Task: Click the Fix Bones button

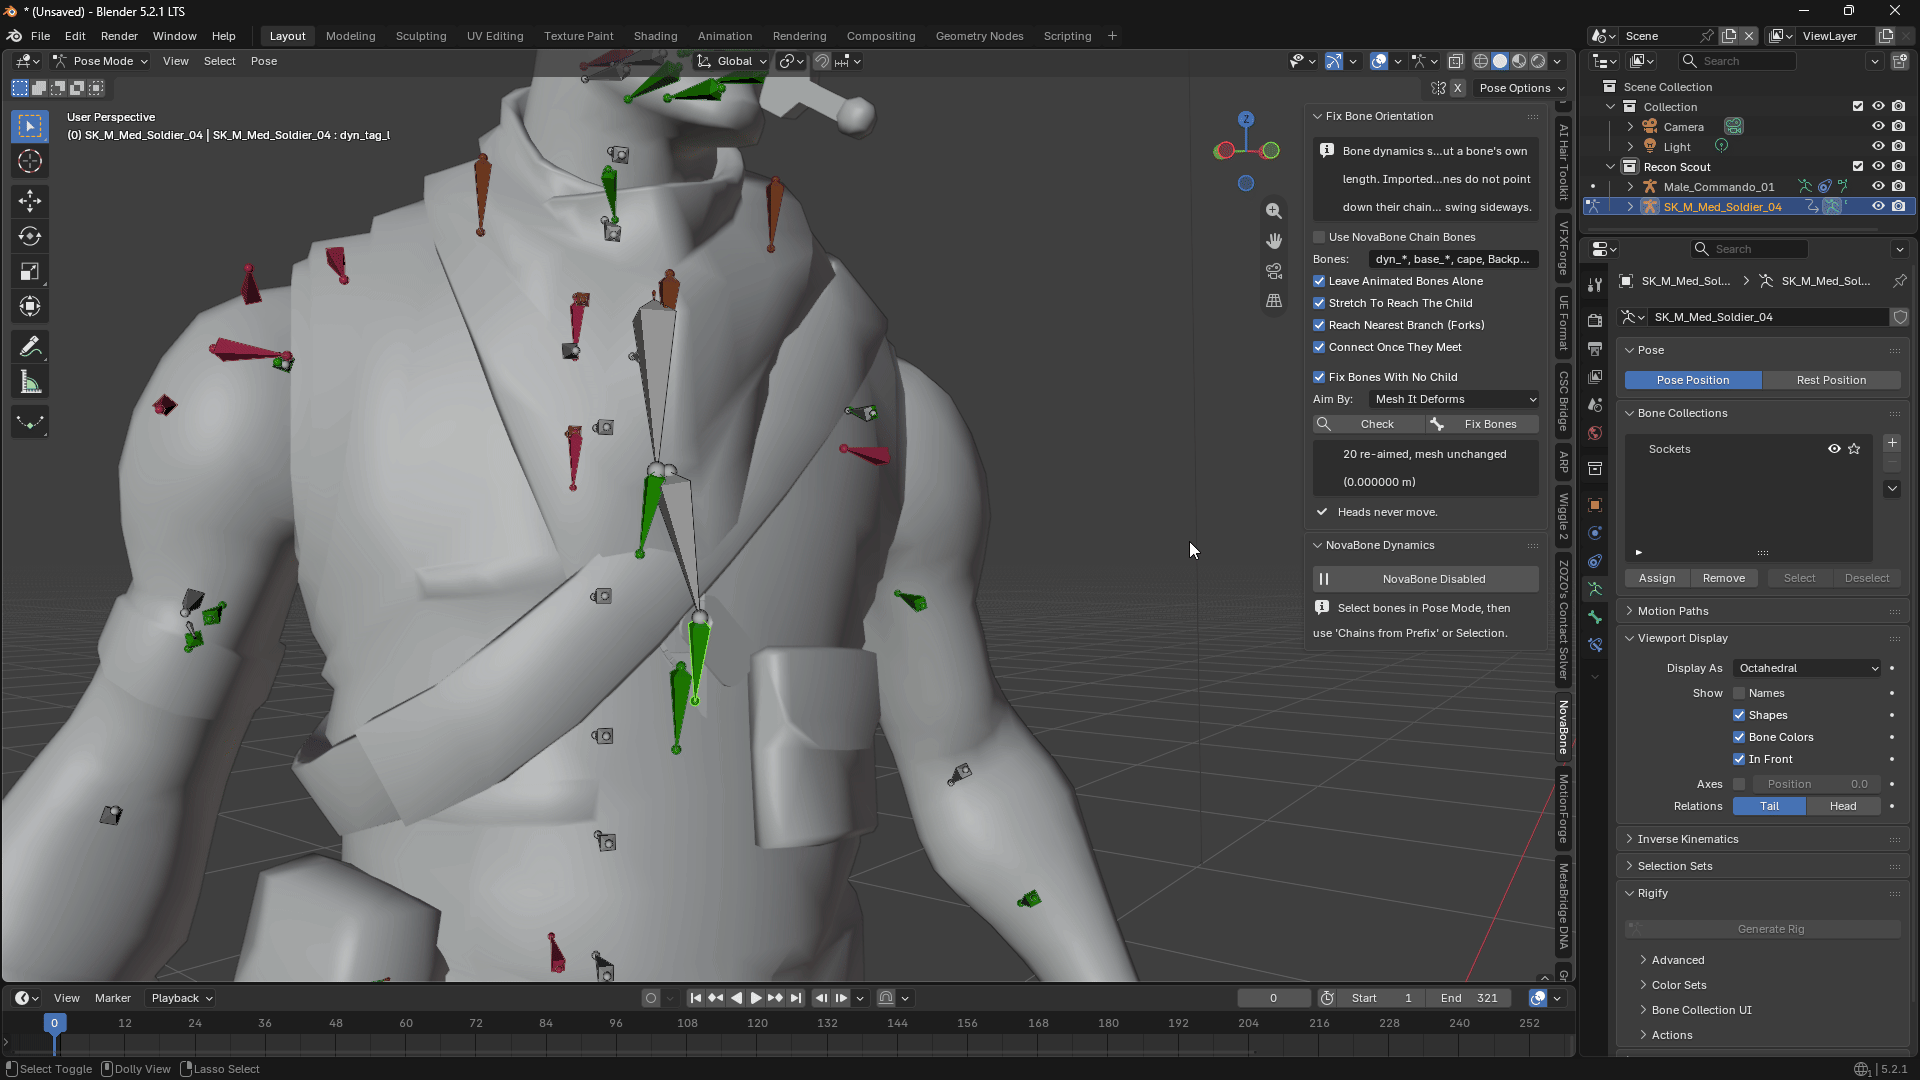Action: (x=1483, y=424)
